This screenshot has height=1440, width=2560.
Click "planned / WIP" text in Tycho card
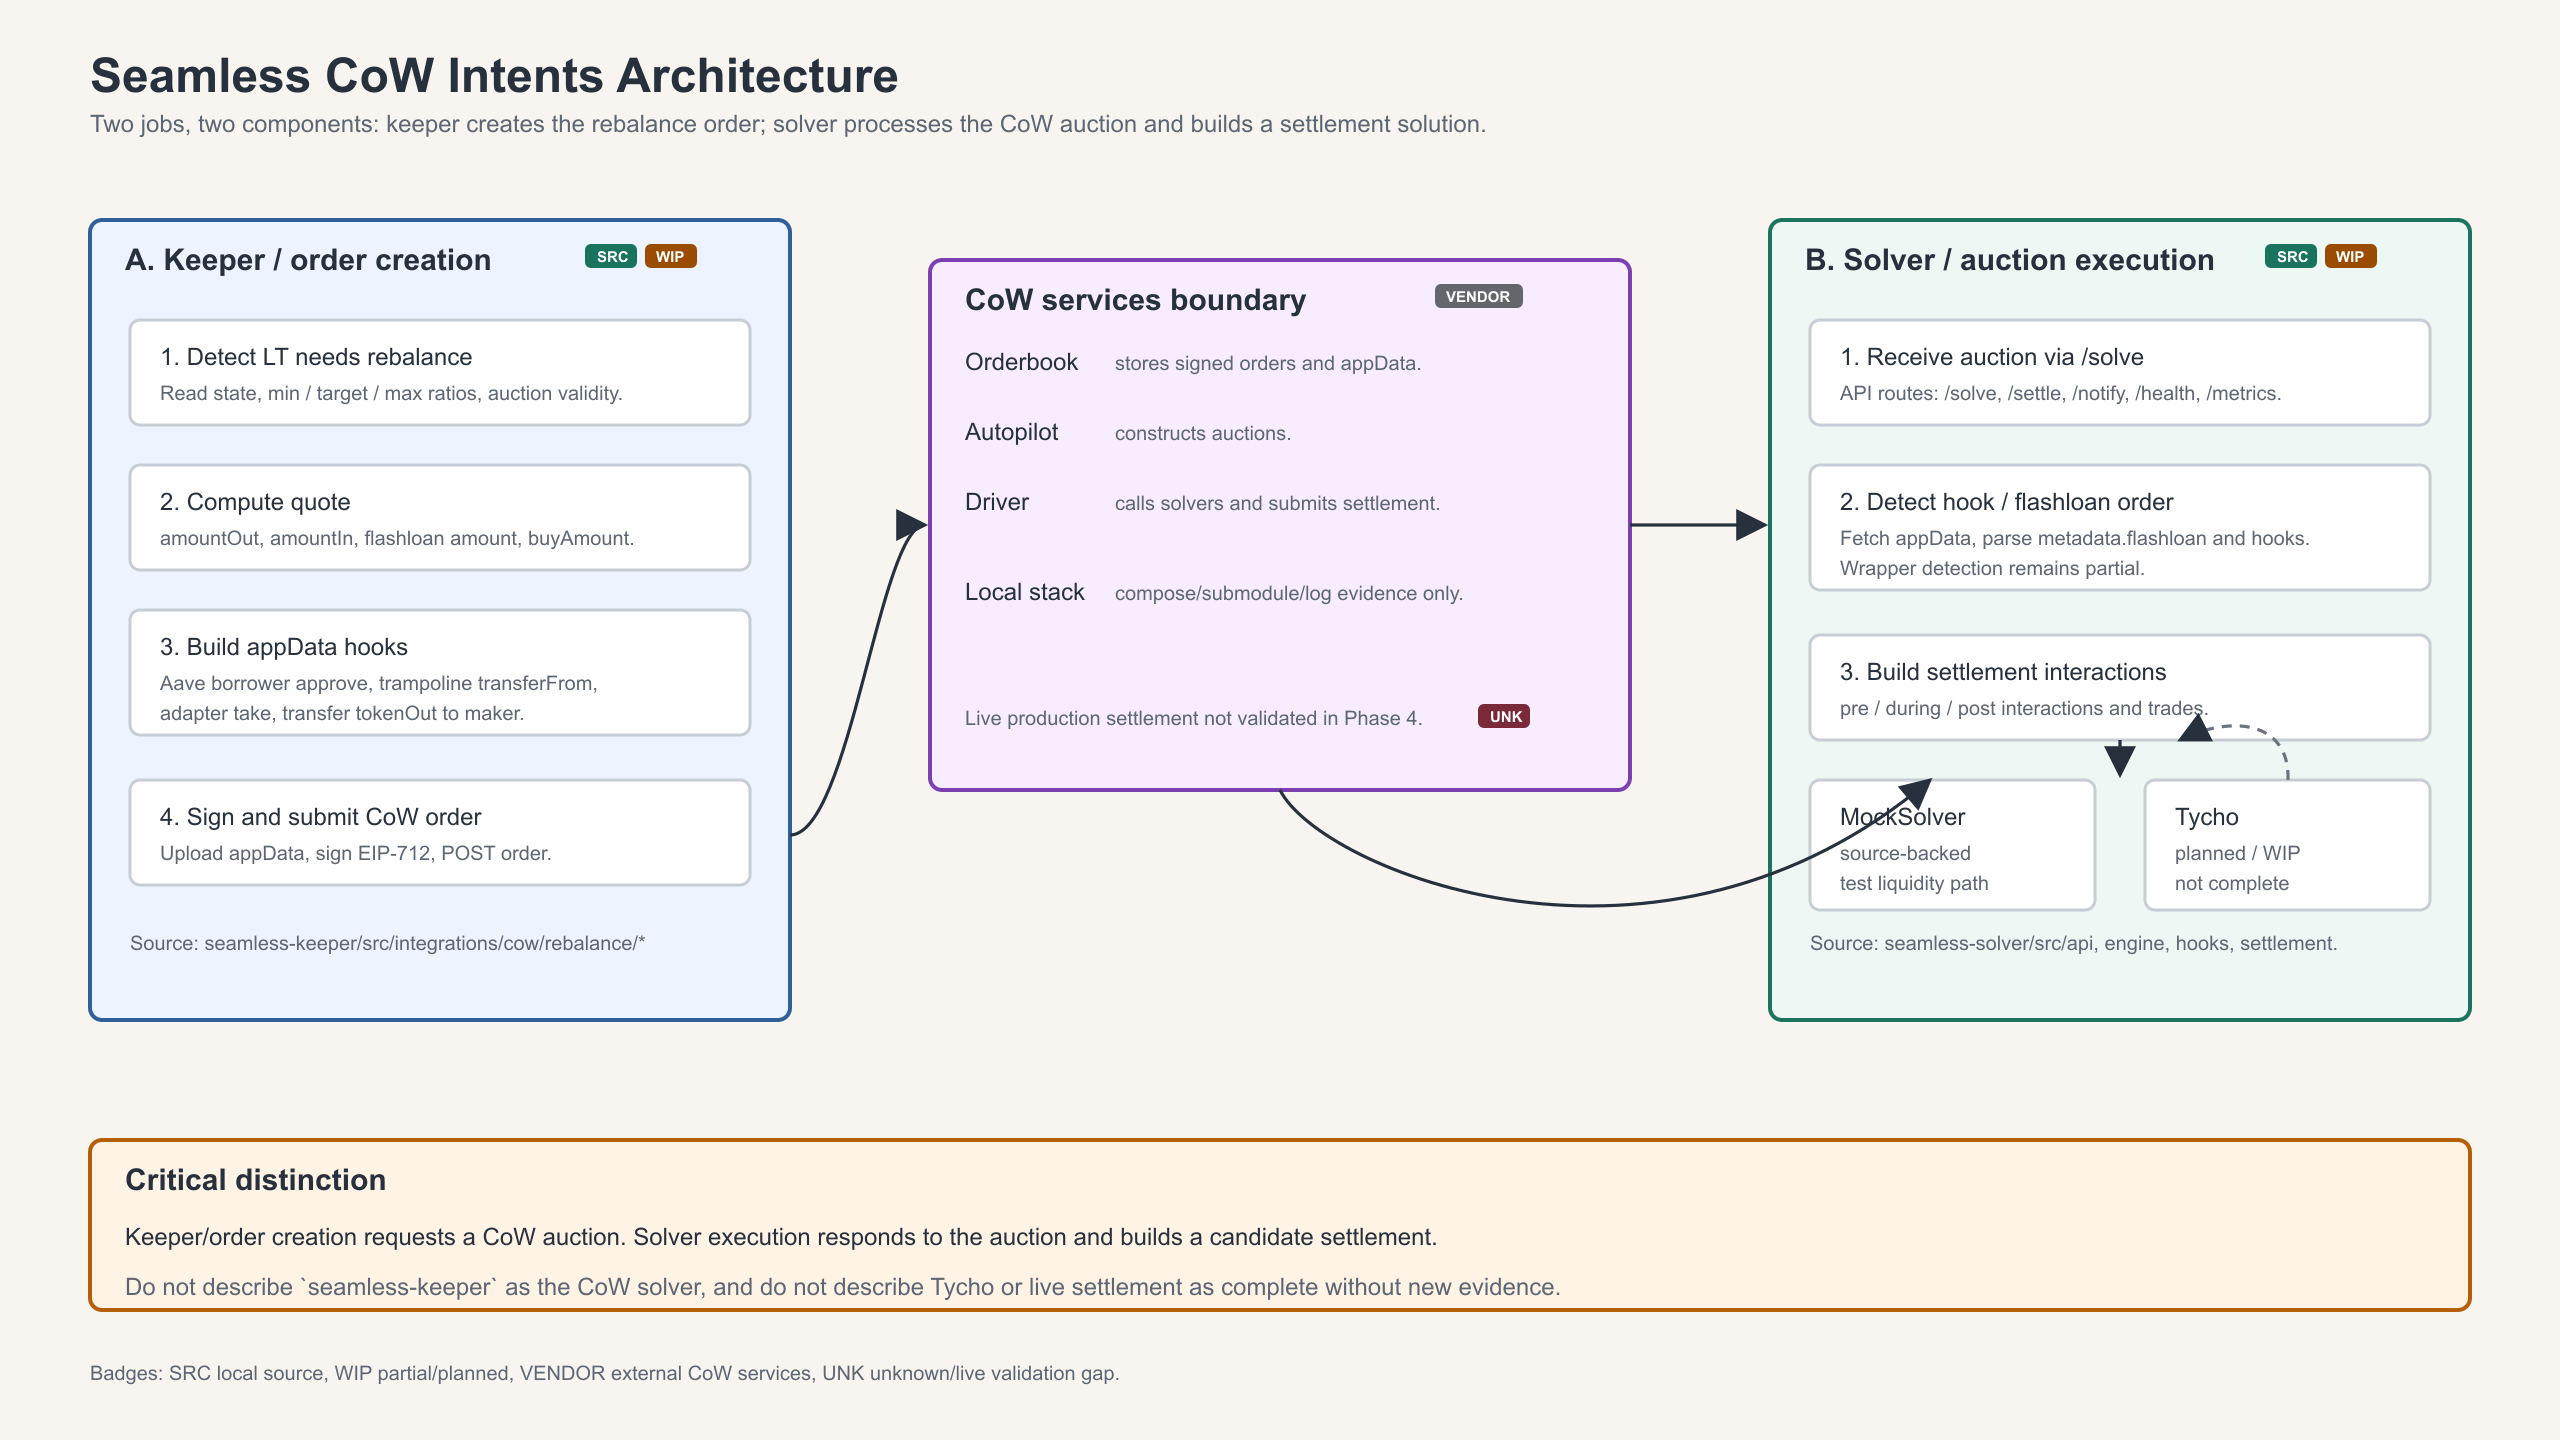point(2238,853)
